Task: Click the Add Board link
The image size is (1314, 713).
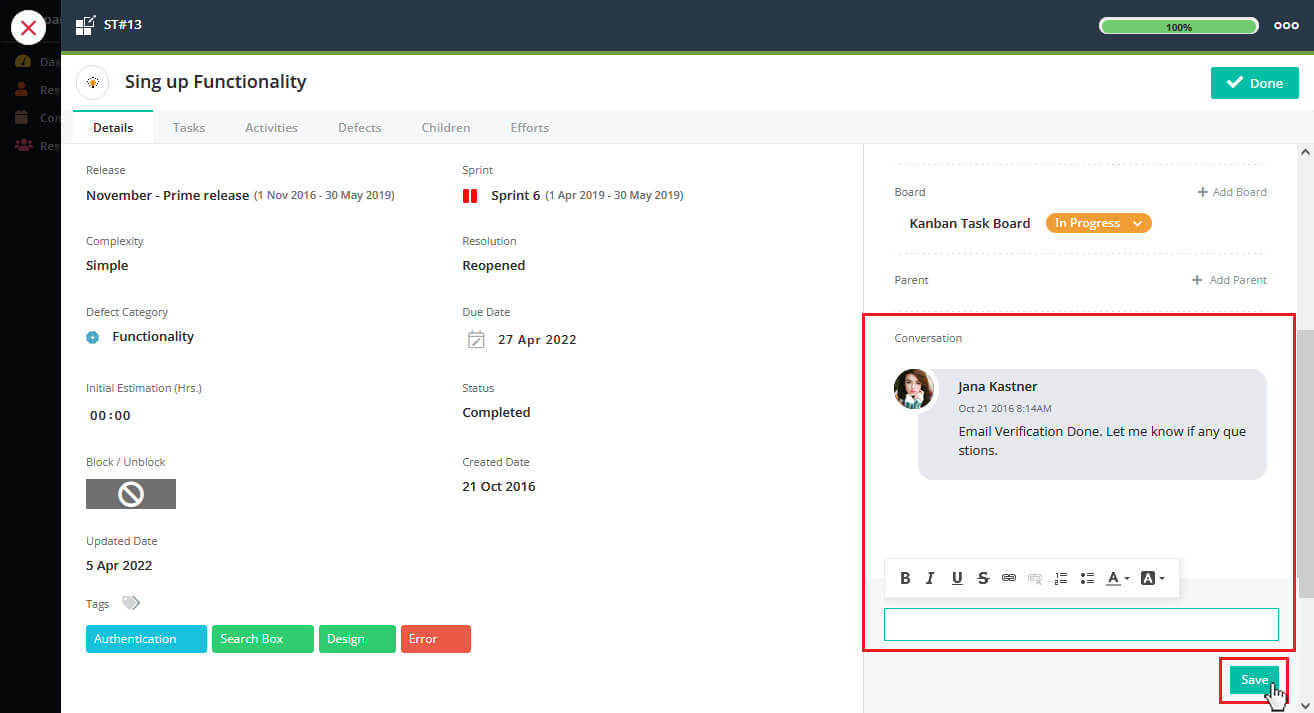Action: 1232,192
